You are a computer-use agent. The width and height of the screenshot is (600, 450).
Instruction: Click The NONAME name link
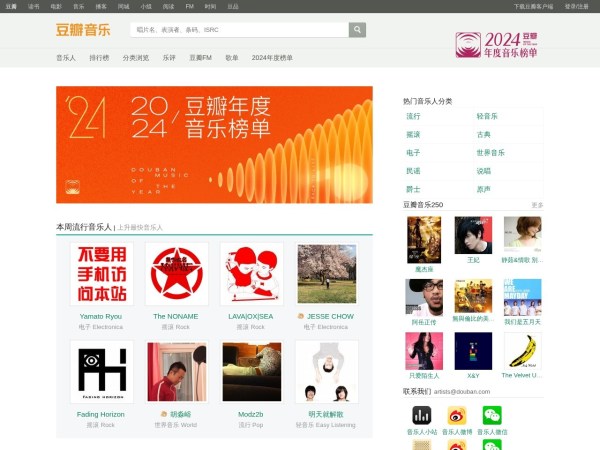(x=176, y=316)
